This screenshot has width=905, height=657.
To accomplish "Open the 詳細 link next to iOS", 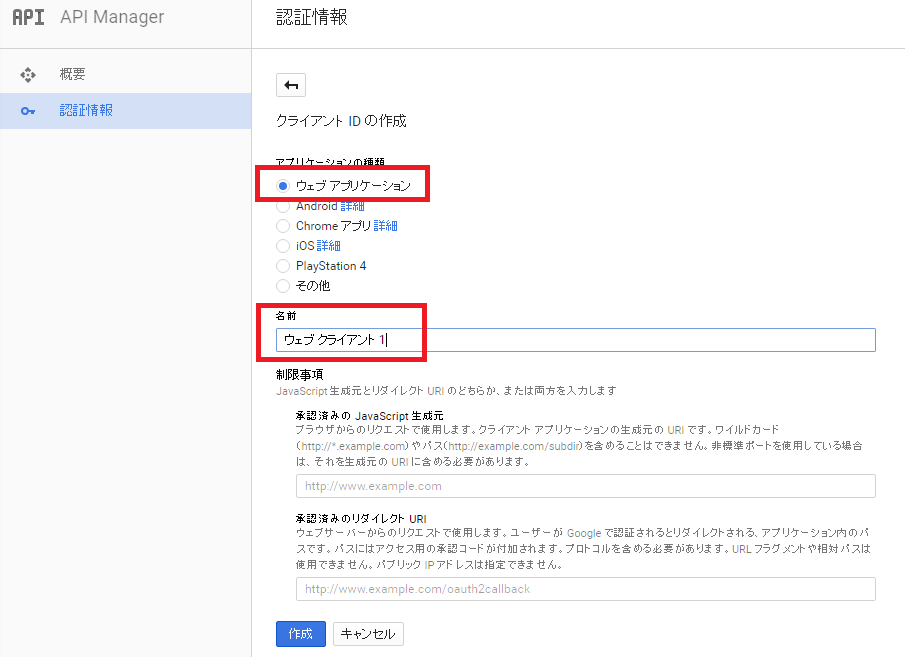I will tap(328, 246).
